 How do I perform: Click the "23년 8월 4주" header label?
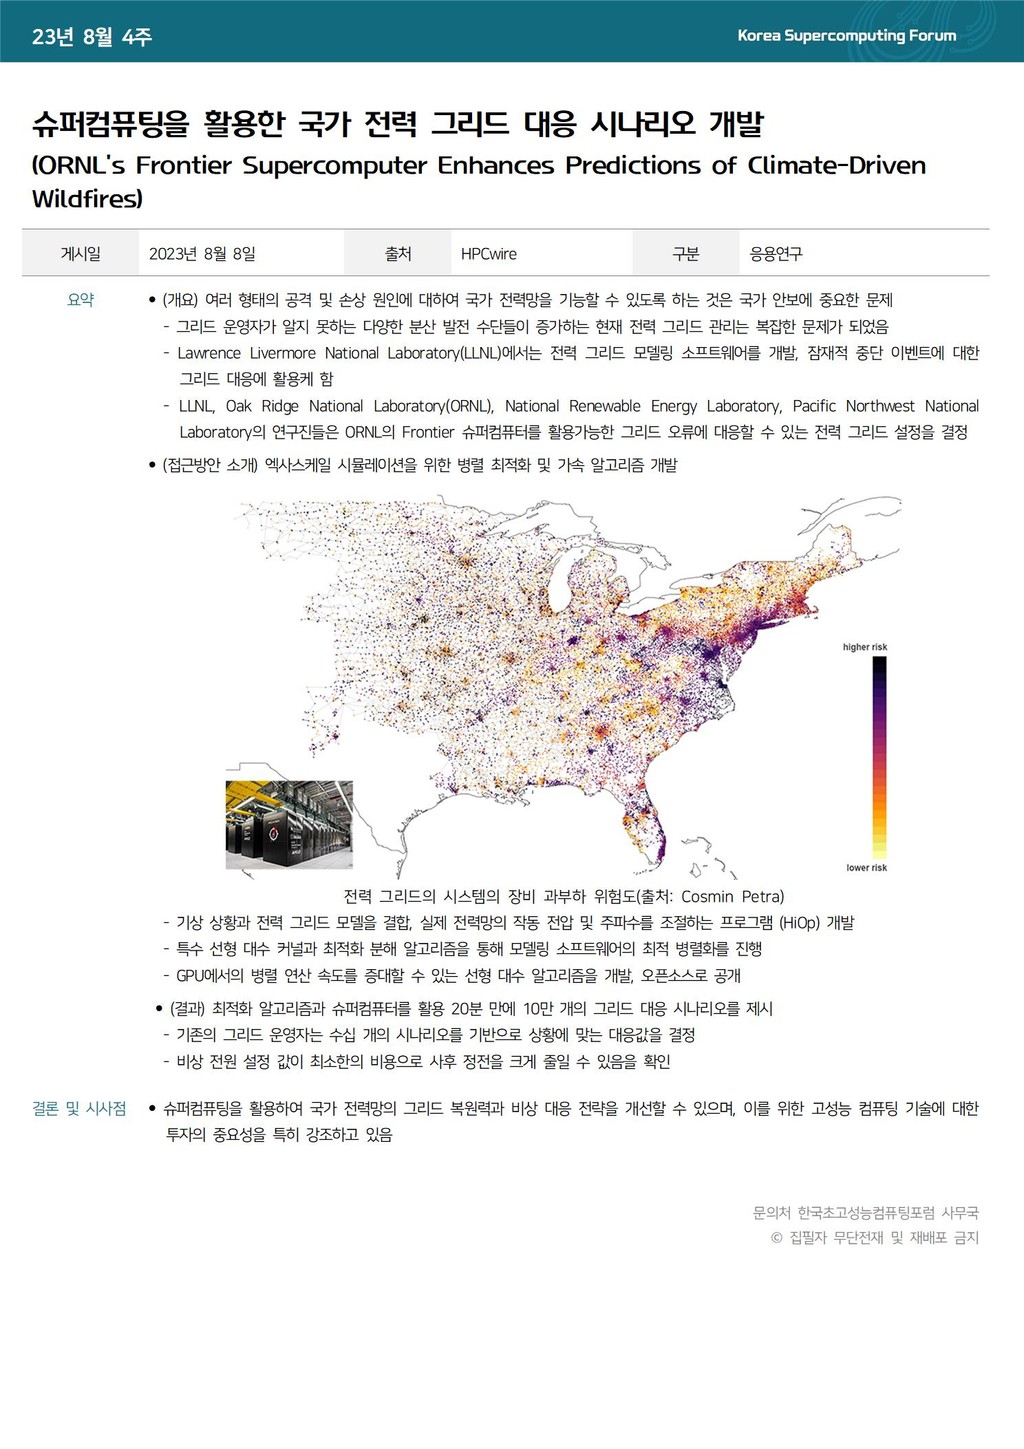point(92,37)
